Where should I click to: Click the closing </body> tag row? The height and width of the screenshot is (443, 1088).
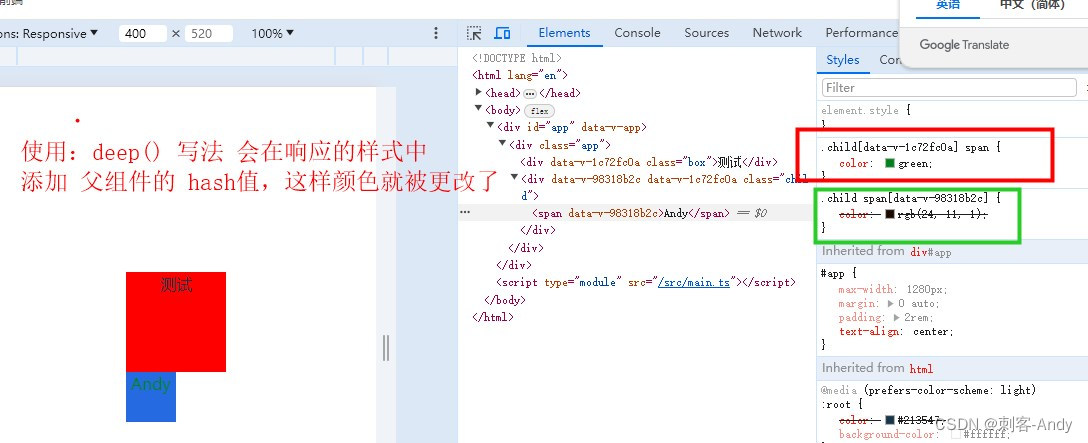point(504,300)
